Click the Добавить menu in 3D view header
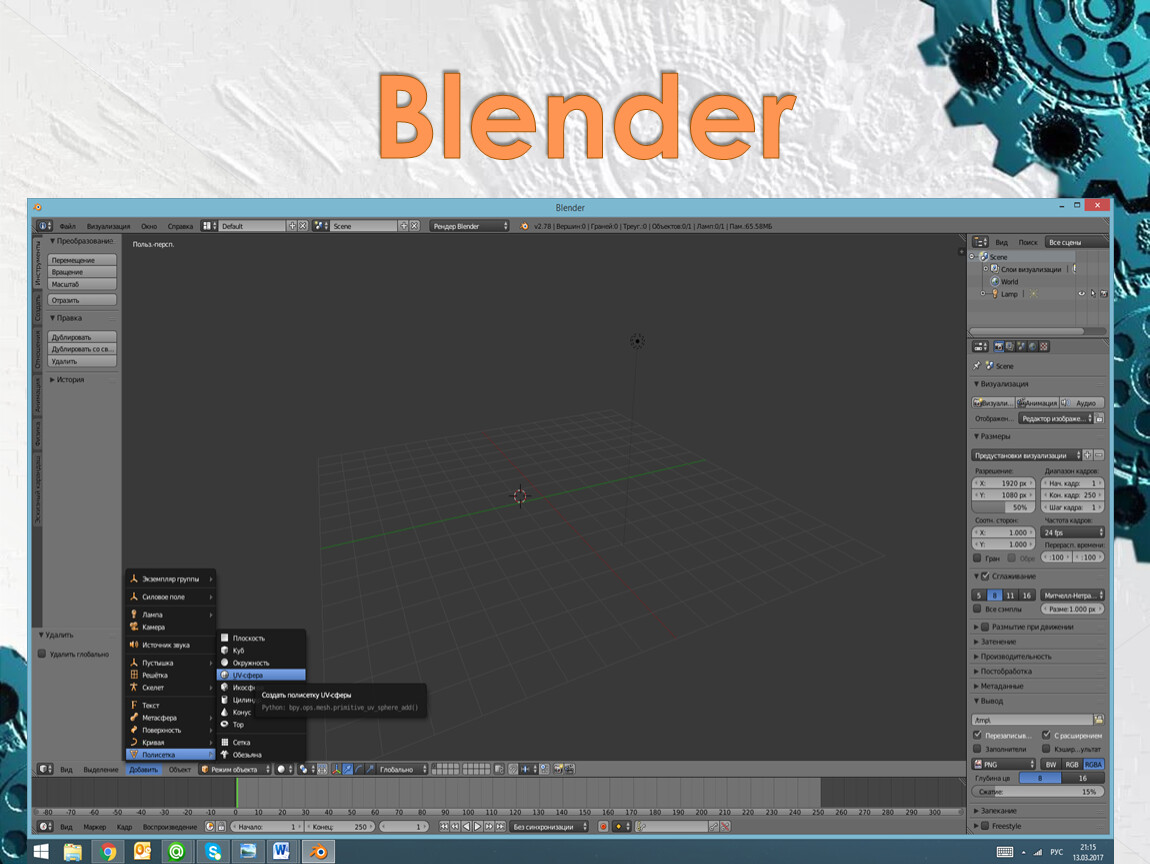 144,769
